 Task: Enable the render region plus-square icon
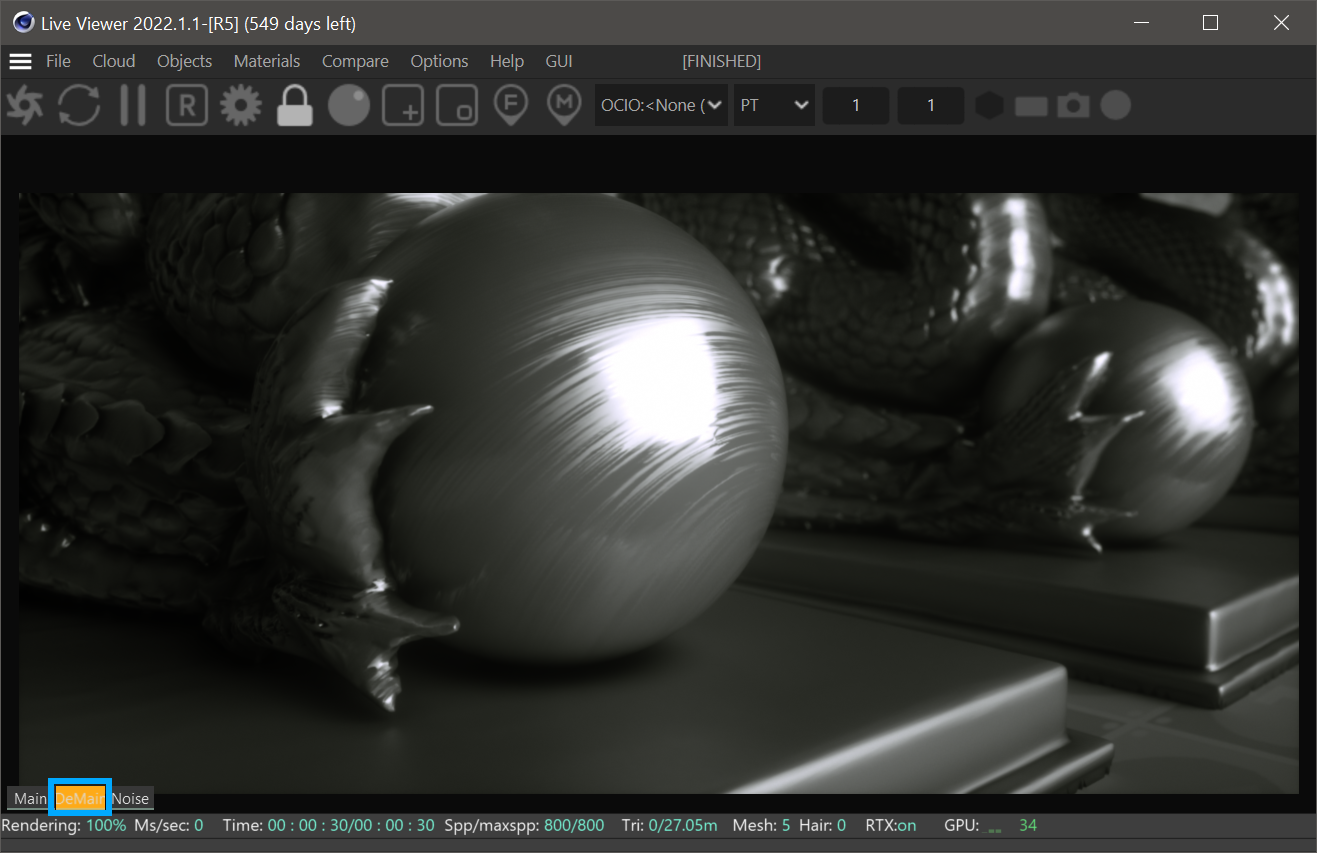pyautogui.click(x=404, y=105)
